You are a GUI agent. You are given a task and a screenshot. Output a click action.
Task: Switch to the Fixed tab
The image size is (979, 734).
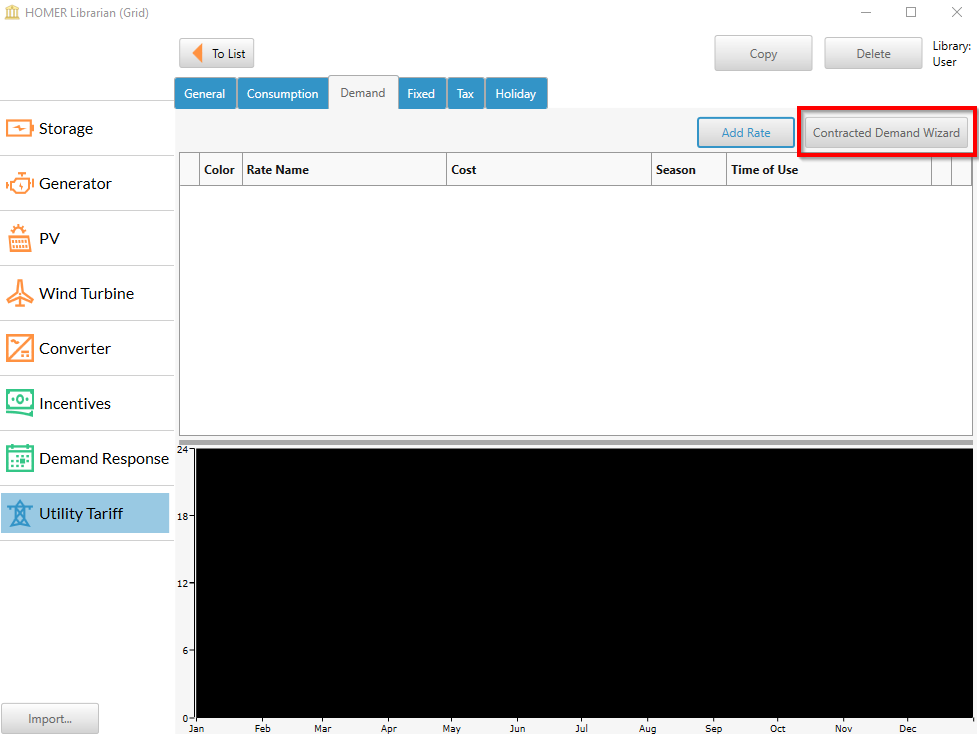tap(421, 94)
